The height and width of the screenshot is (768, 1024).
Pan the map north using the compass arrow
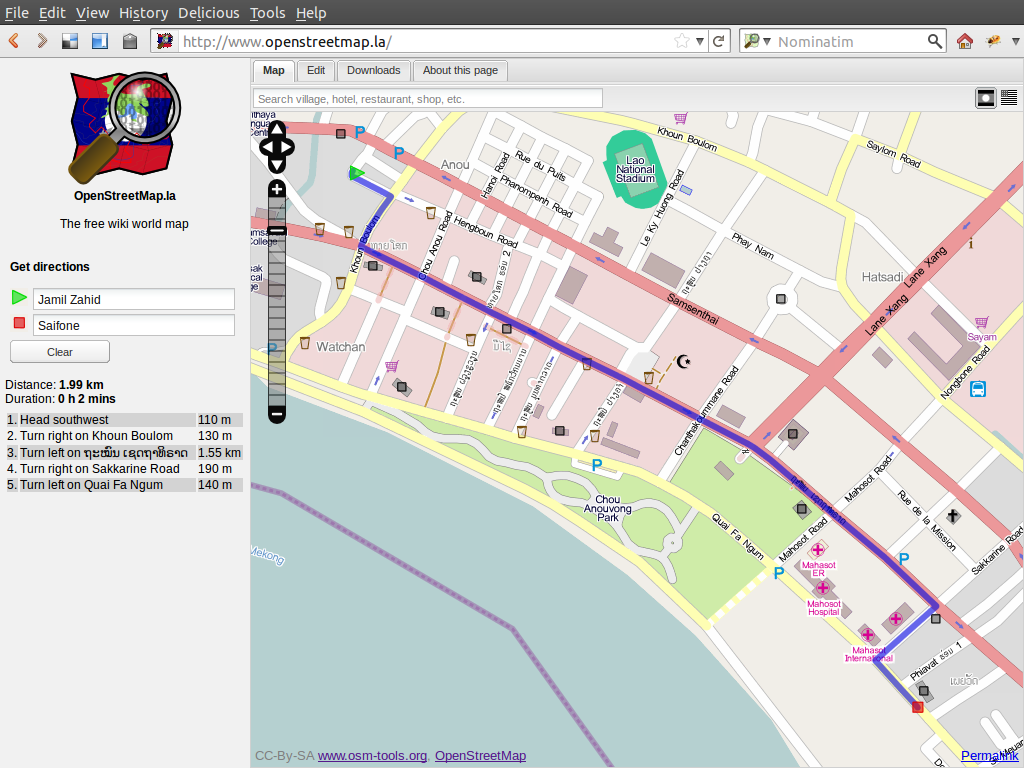277,128
